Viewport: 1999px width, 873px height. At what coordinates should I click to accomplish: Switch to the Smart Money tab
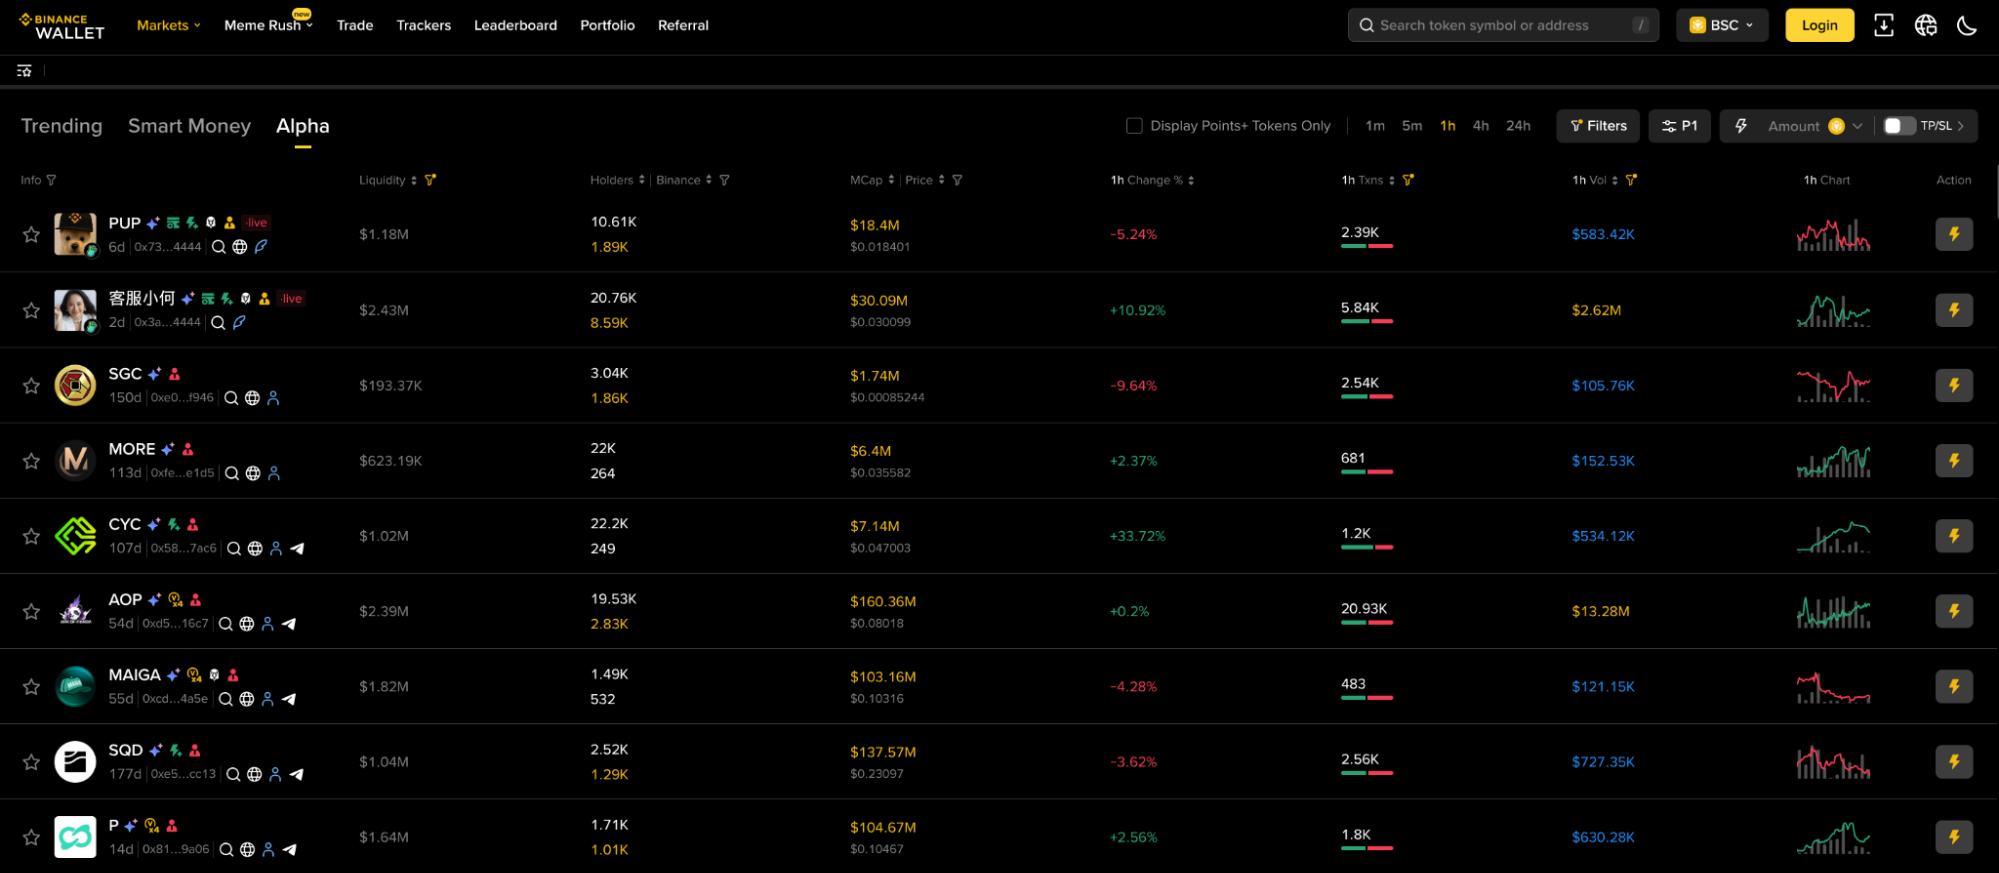[x=189, y=126]
